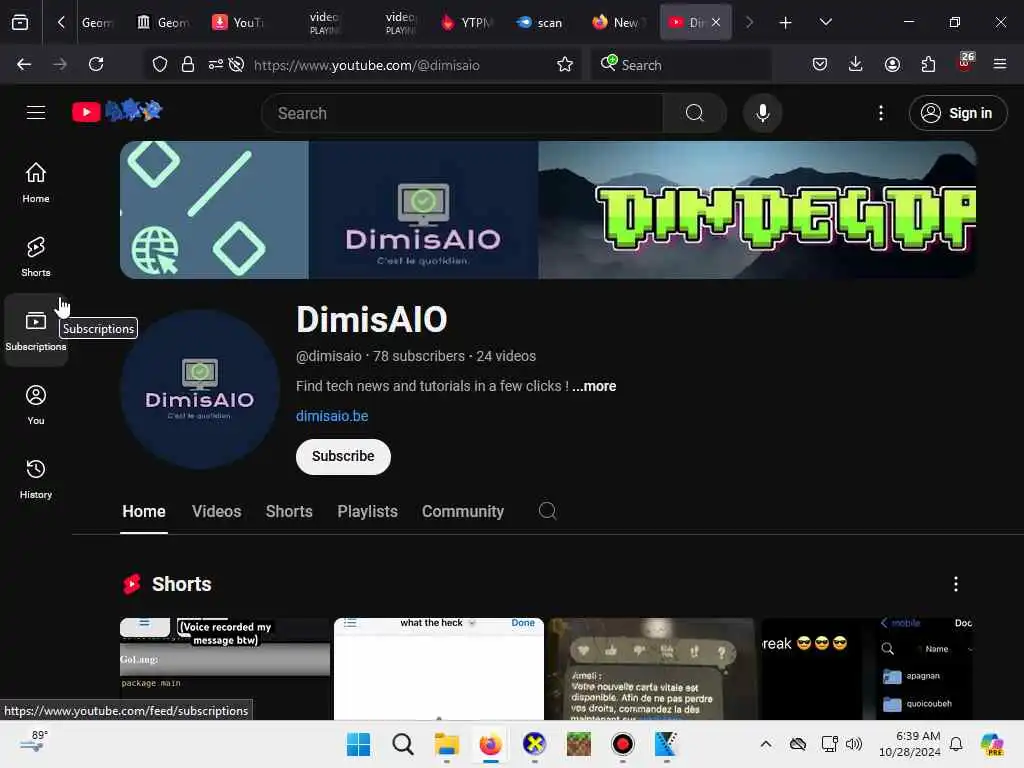Expand channel description with more

pyautogui.click(x=594, y=386)
